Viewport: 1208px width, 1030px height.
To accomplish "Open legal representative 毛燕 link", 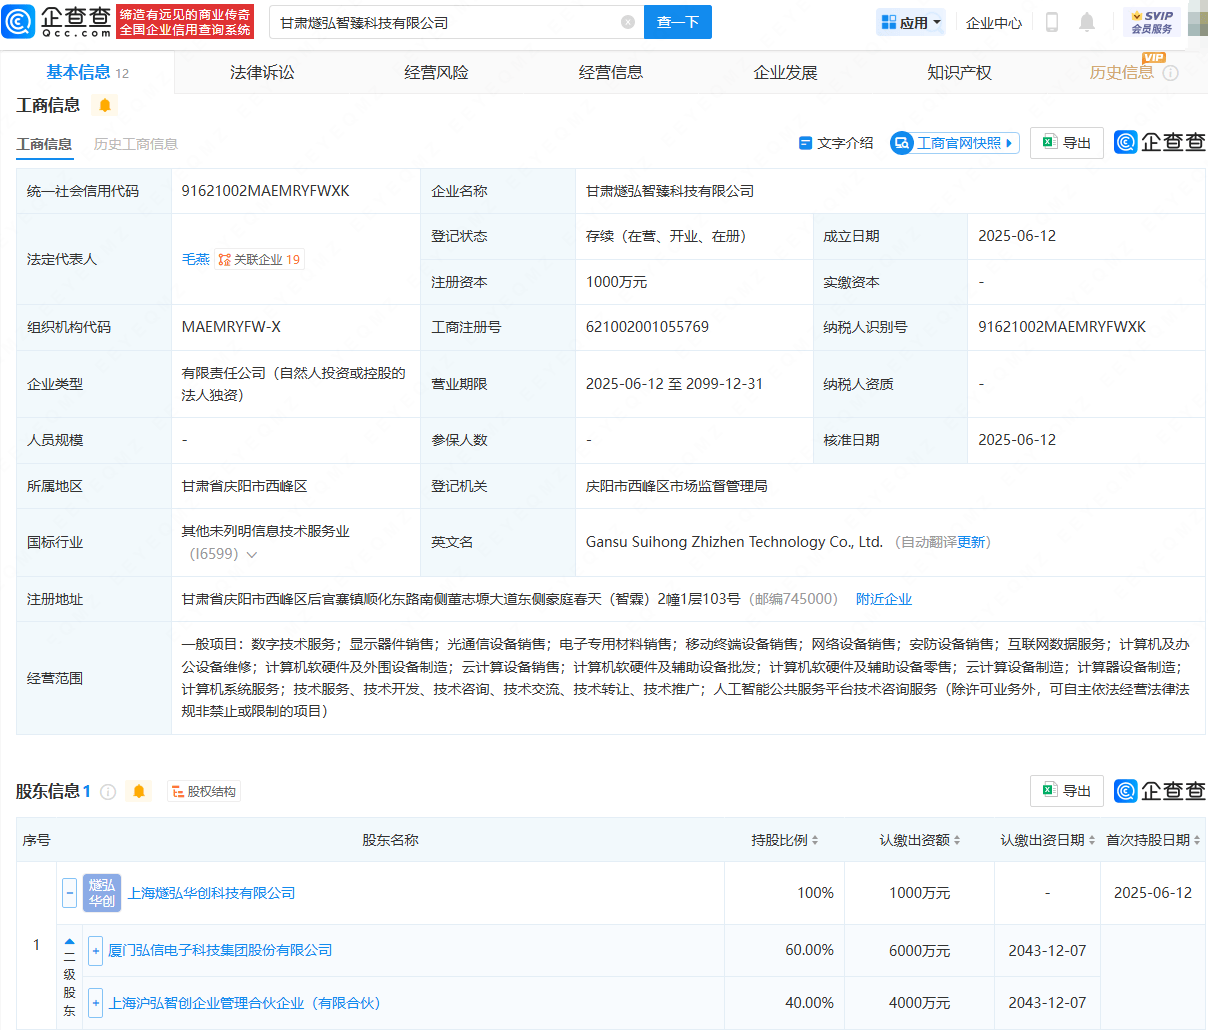I will 195,259.
